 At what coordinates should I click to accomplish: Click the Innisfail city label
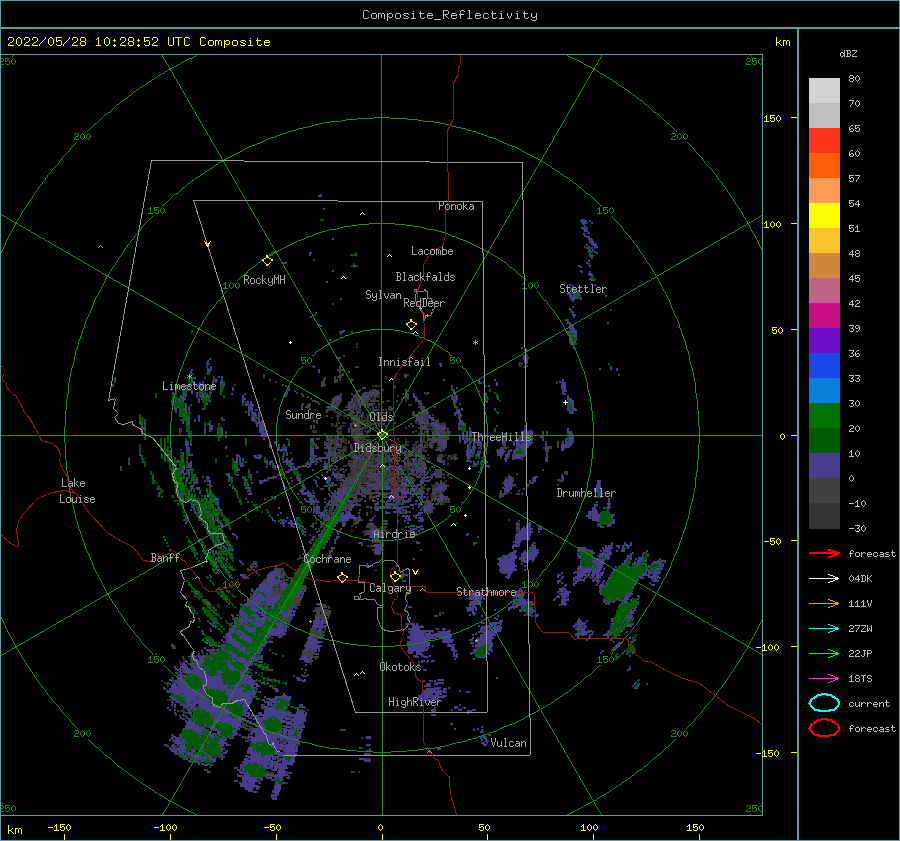click(404, 362)
